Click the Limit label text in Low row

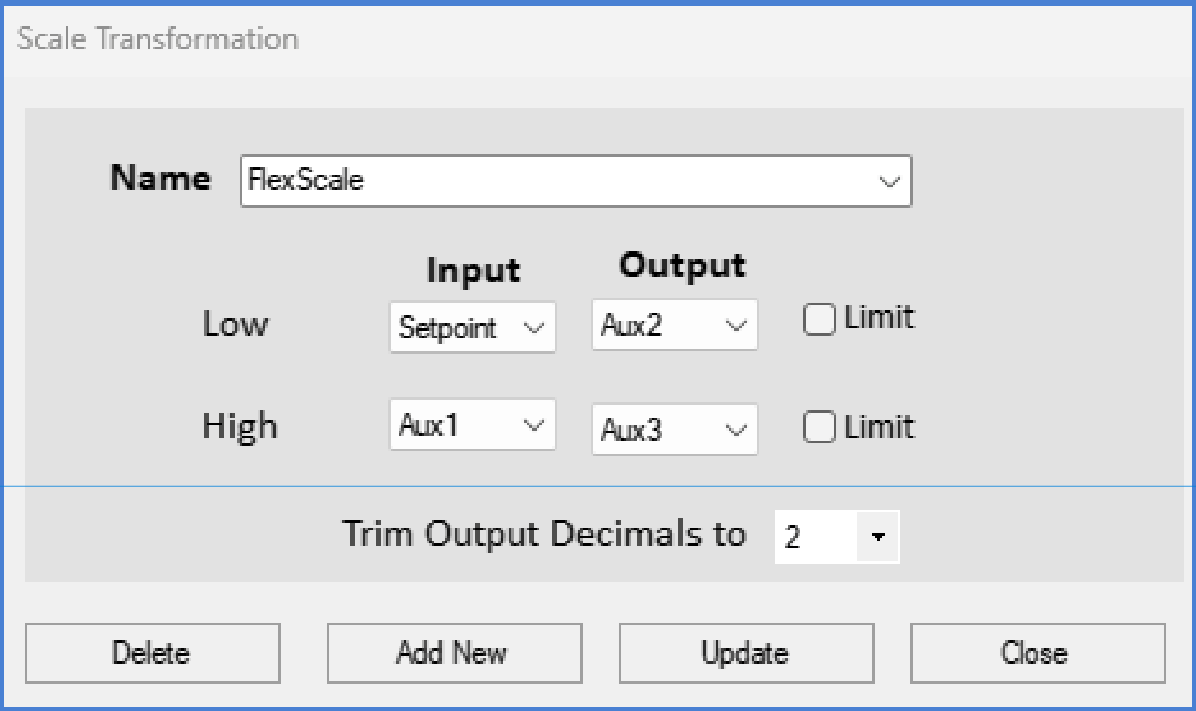tap(879, 317)
